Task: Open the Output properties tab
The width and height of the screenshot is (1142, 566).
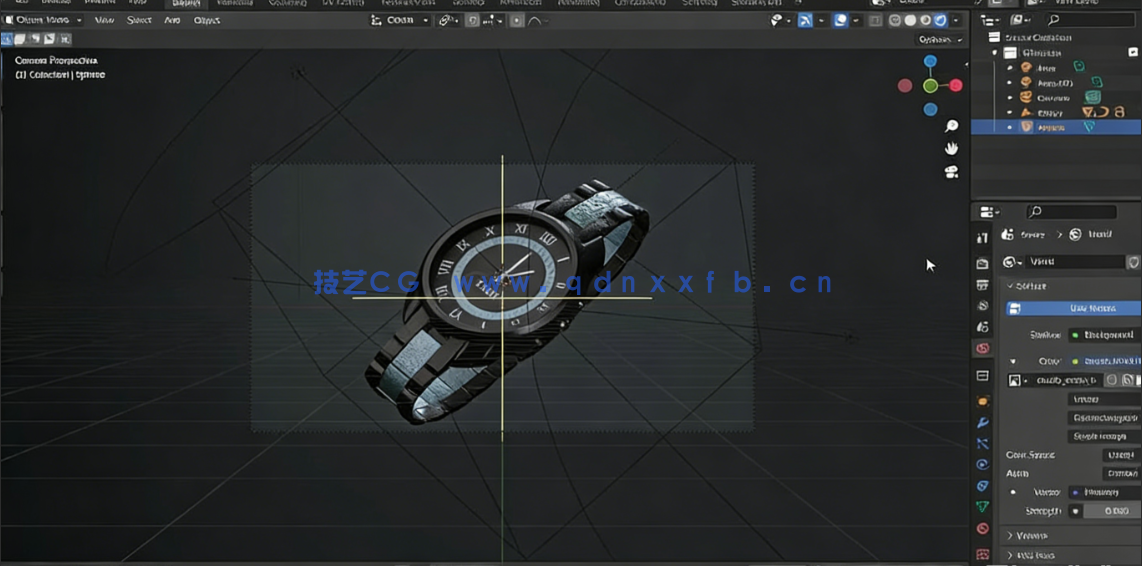Action: [x=982, y=284]
